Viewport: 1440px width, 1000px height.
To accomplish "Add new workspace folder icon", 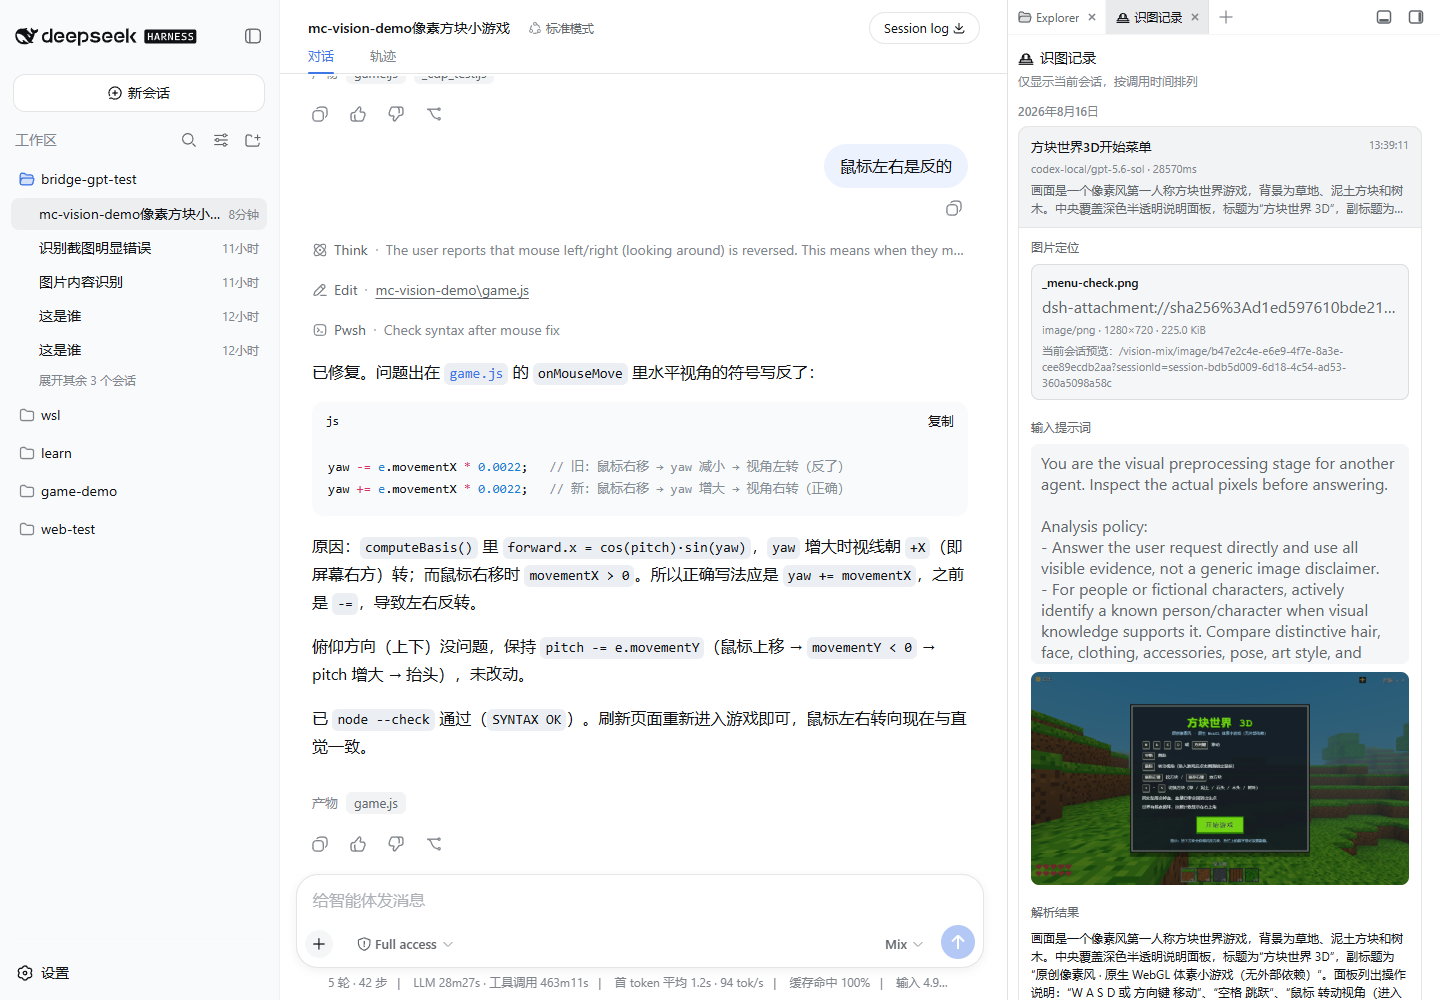I will (253, 140).
